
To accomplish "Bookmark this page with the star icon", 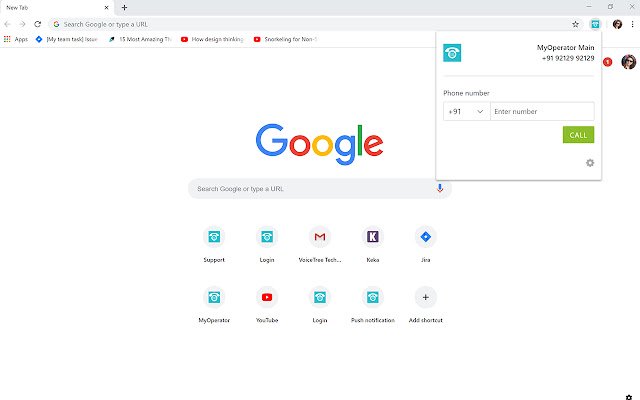I will 576,24.
